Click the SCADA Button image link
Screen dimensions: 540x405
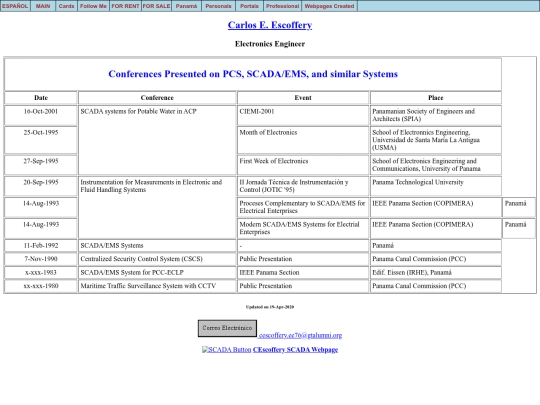tap(227, 350)
